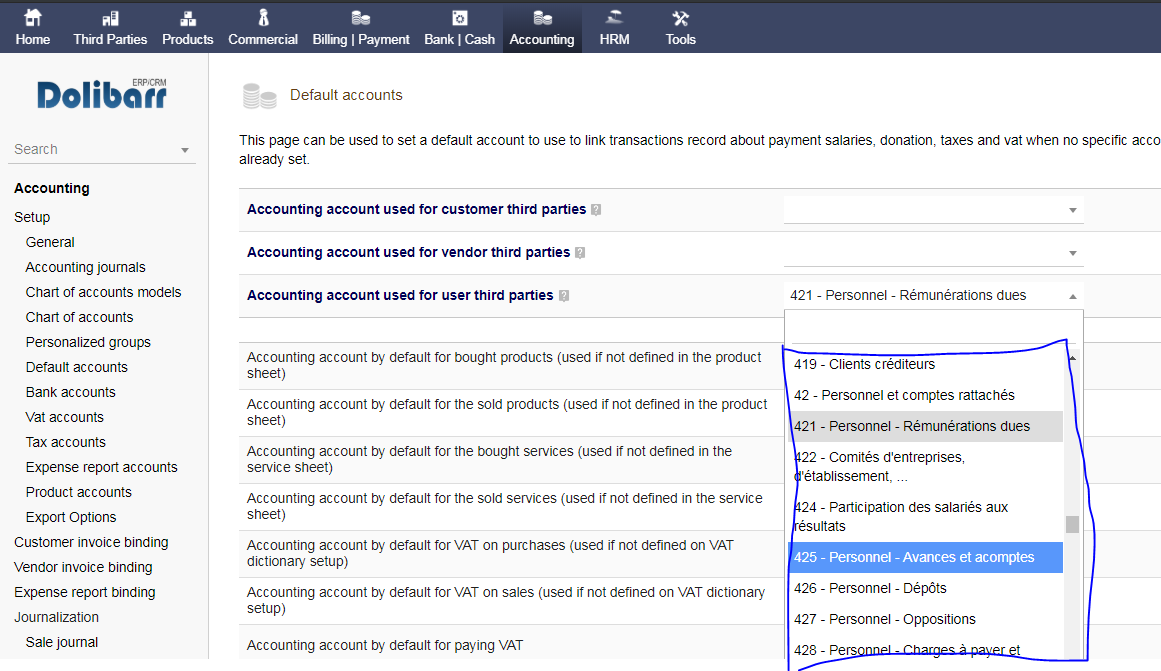The image size is (1161, 671).
Task: Open Third Parties module icon
Action: [x=110, y=18]
